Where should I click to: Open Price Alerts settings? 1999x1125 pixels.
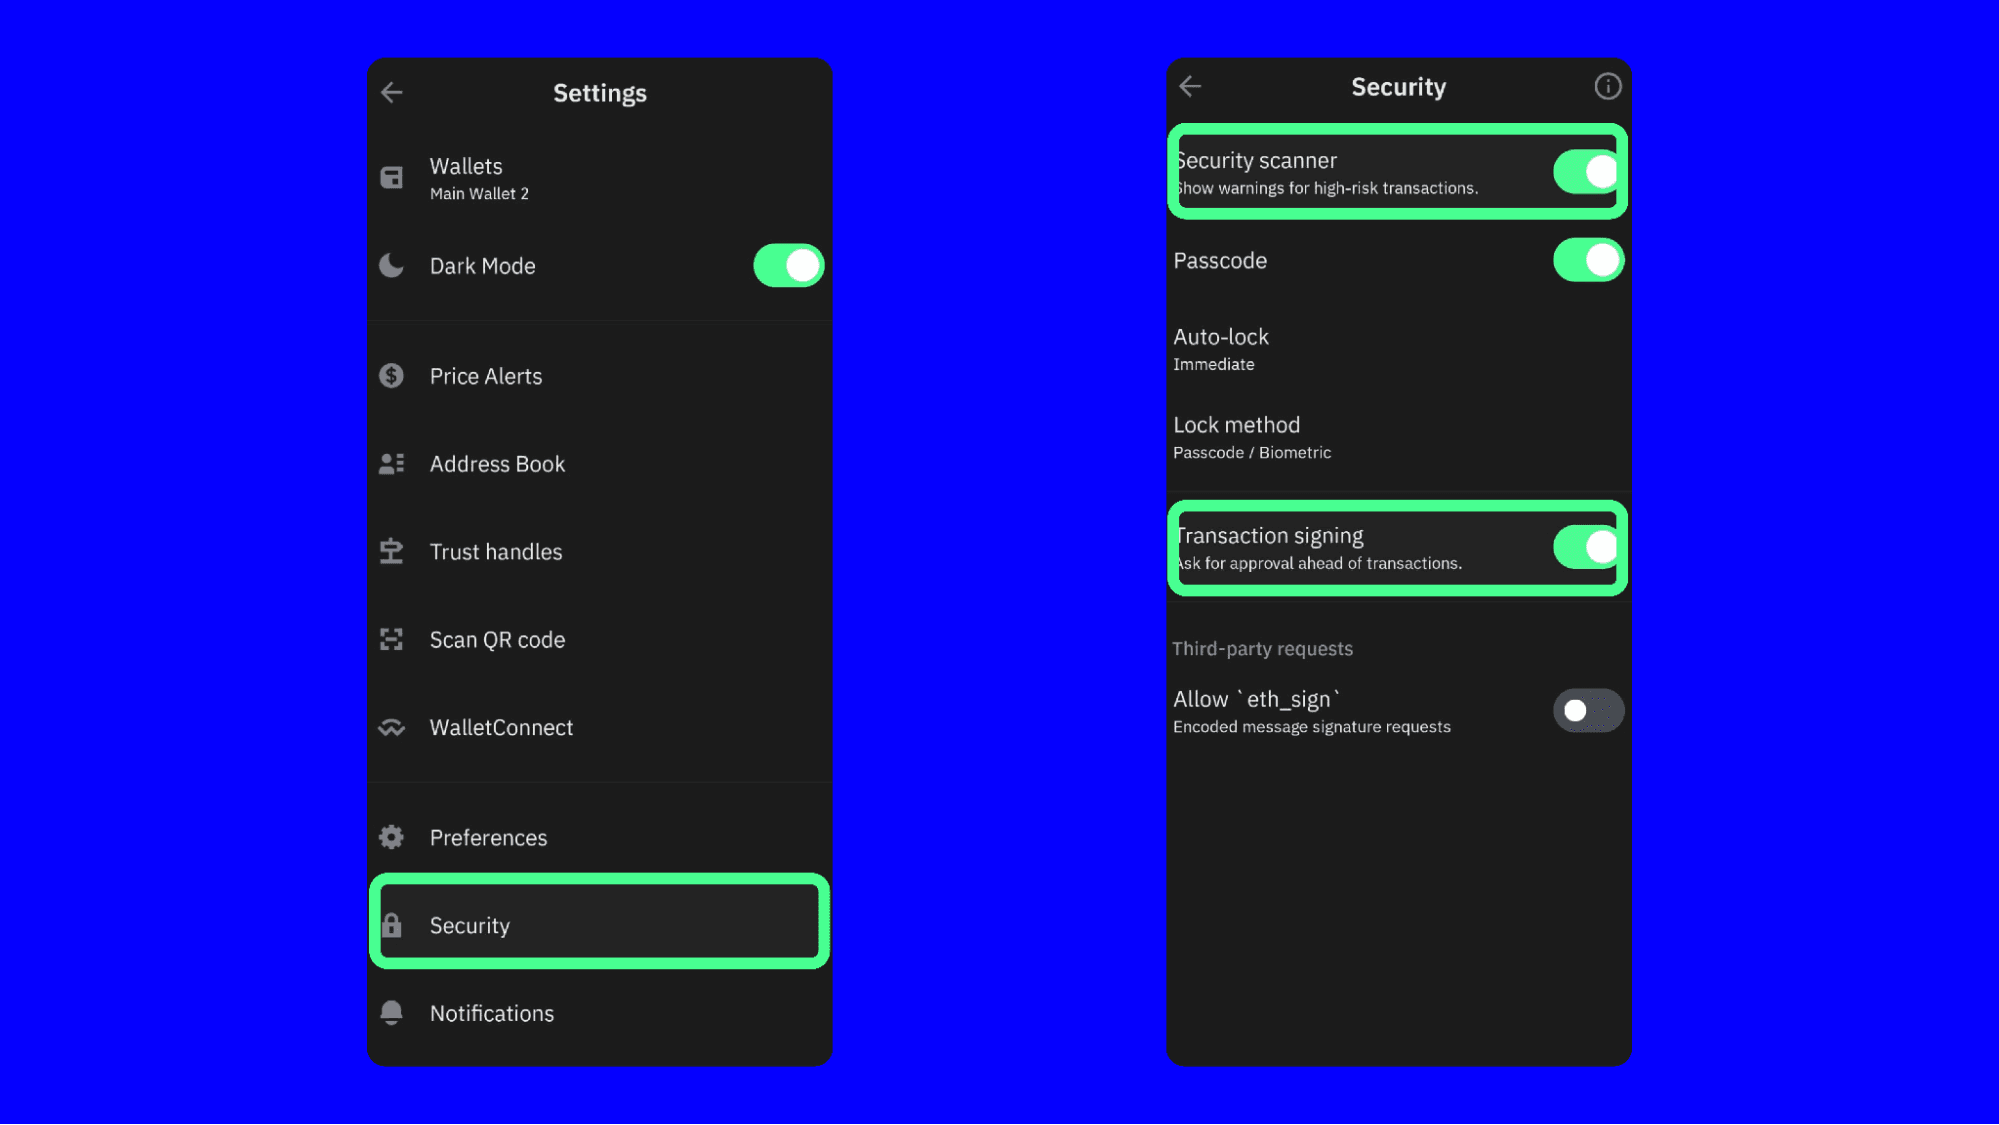(483, 375)
